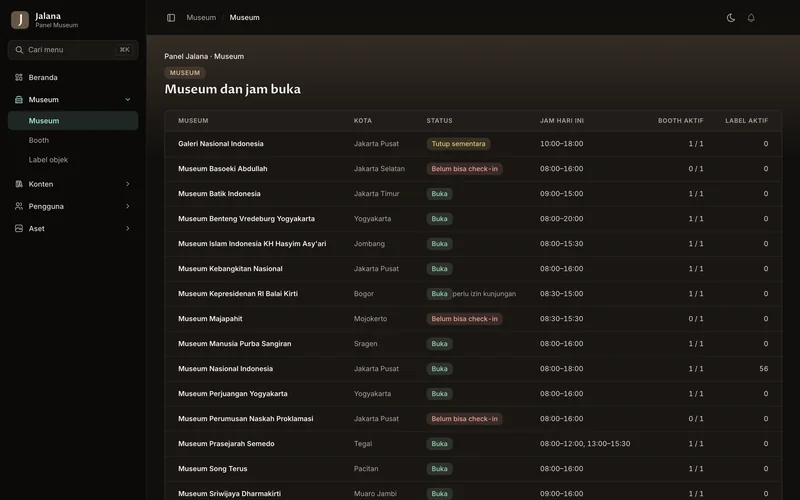800x500 pixels.
Task: Click the Muaro Jambi city cell
Action: (x=375, y=494)
